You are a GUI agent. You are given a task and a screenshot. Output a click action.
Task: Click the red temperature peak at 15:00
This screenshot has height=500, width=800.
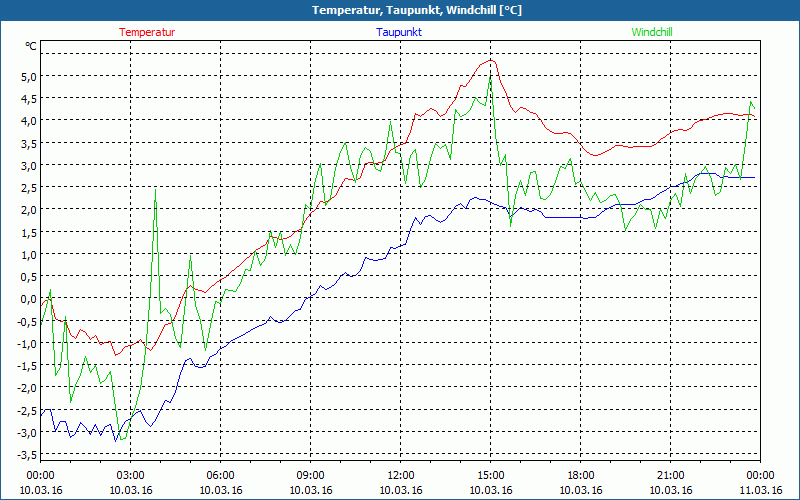pos(491,60)
